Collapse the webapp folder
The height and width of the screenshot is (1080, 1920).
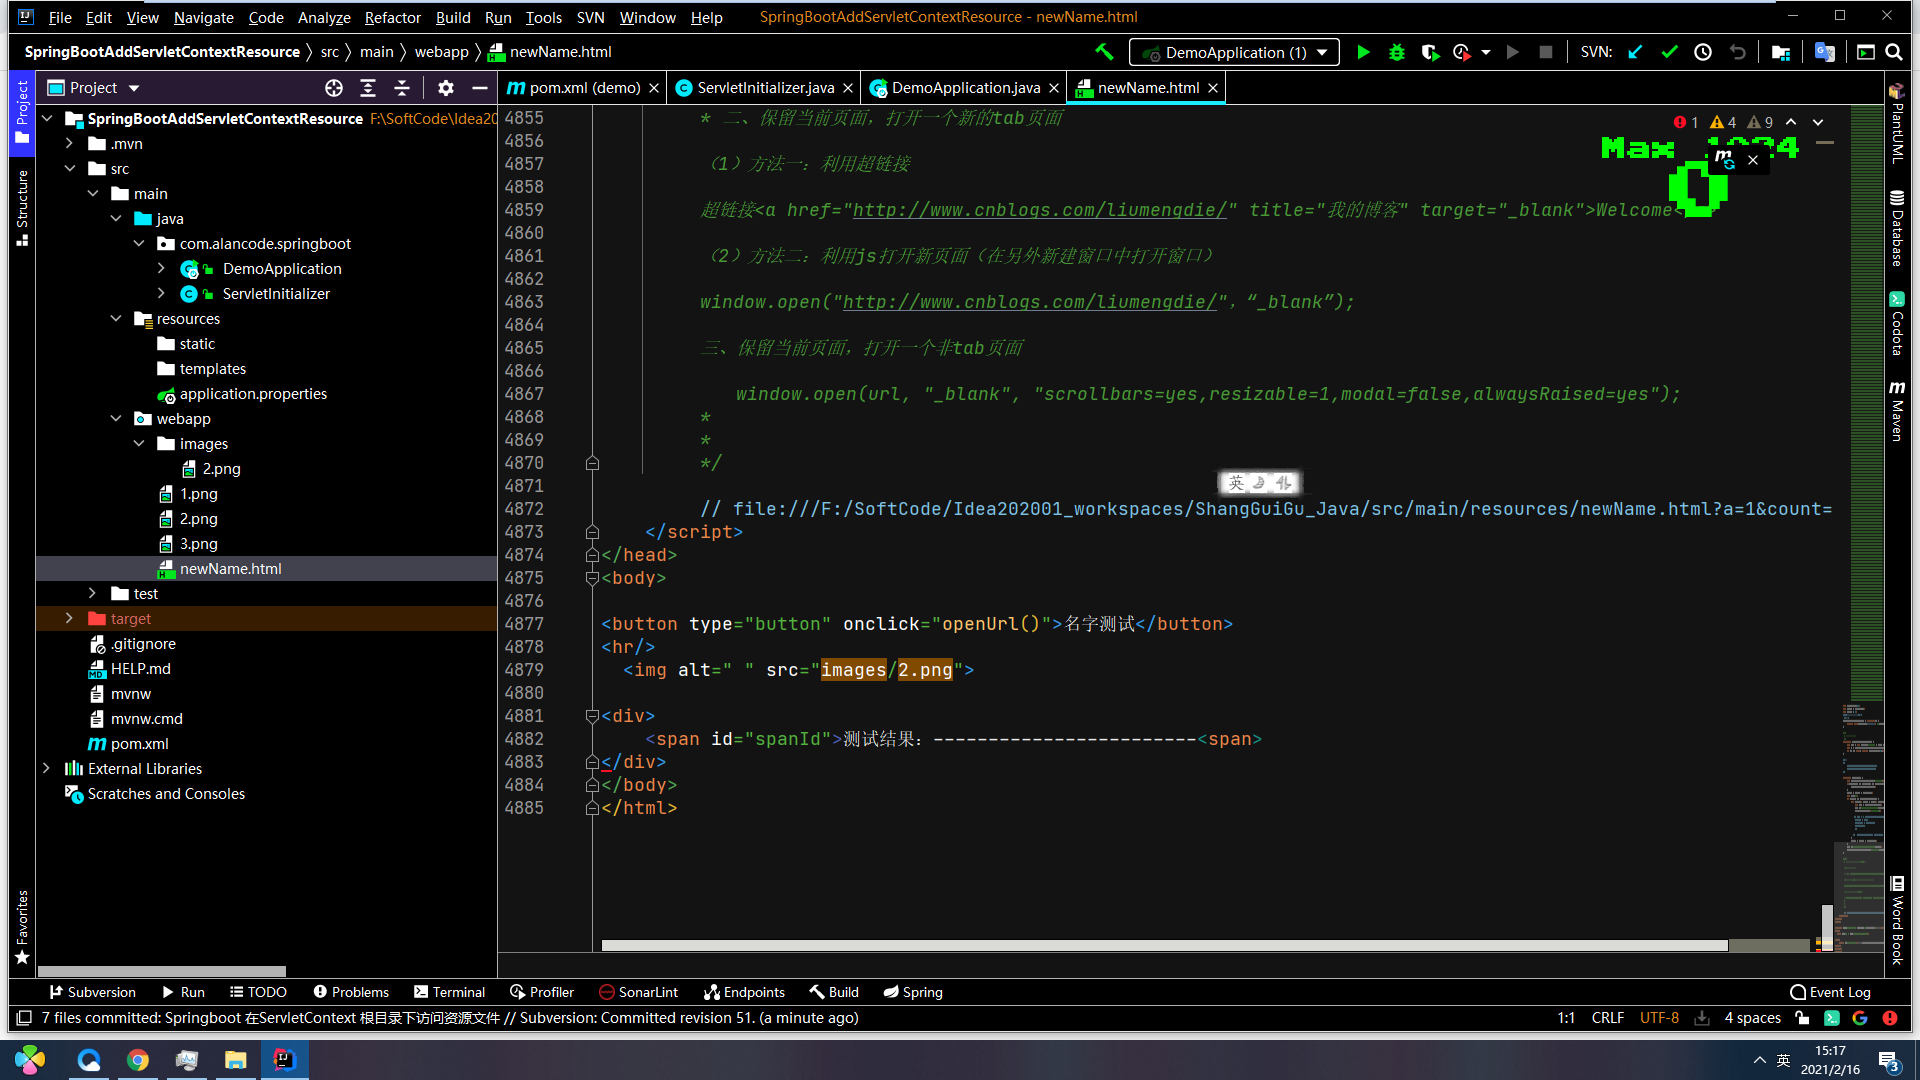click(x=116, y=418)
